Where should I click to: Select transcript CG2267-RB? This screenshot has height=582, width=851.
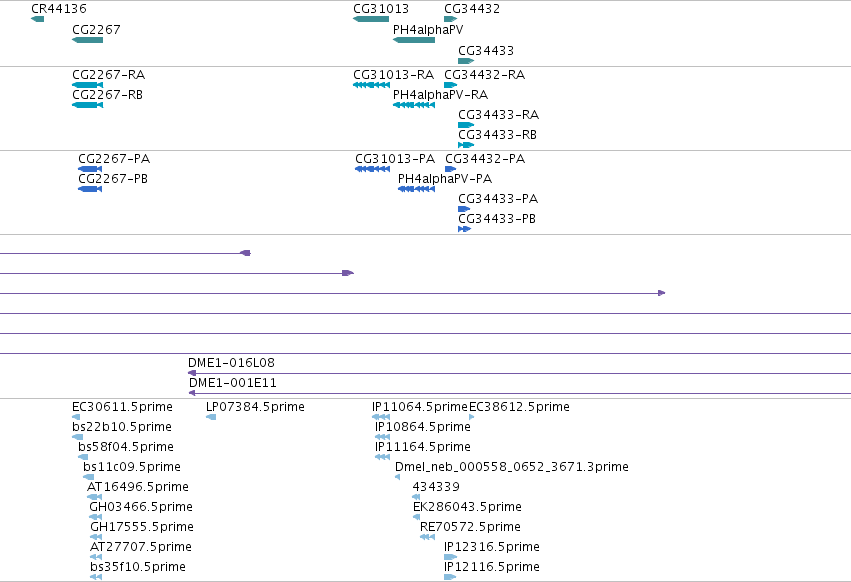pyautogui.click(x=87, y=105)
